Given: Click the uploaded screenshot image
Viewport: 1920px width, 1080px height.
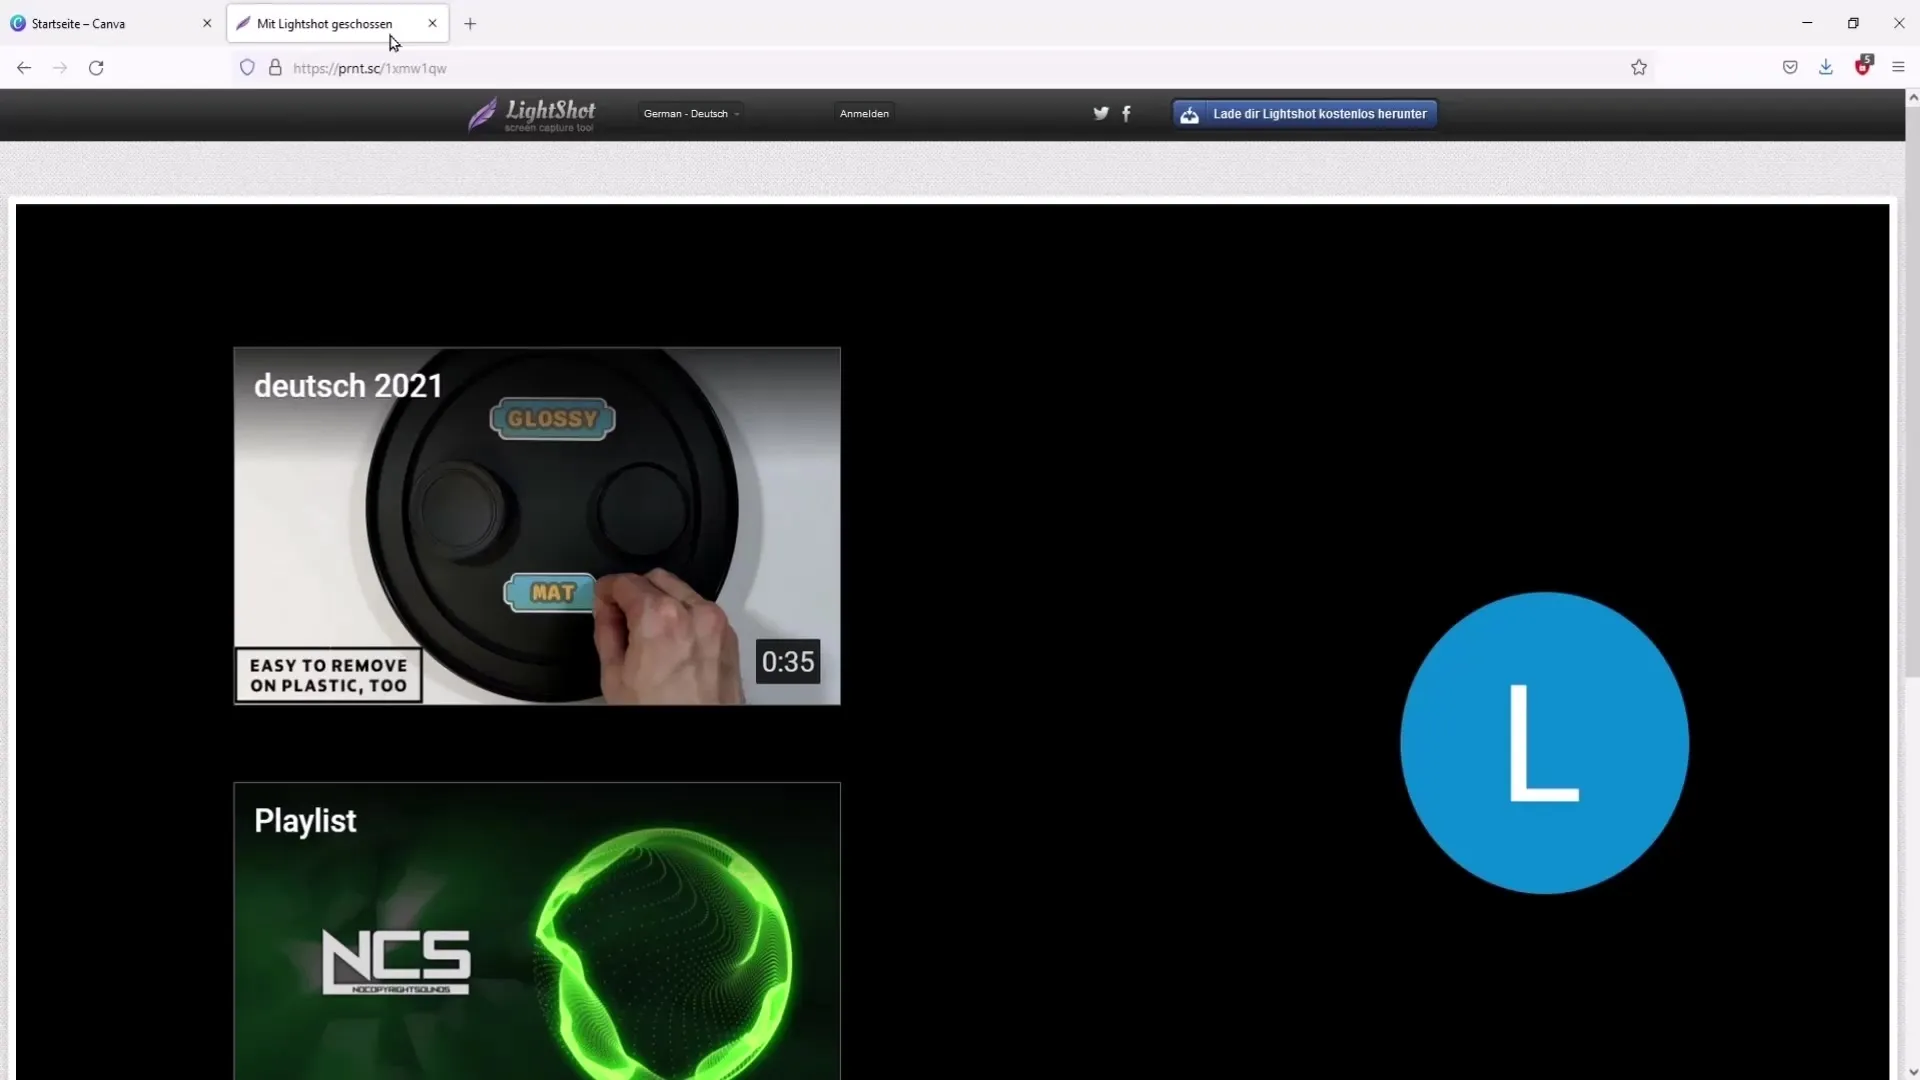Looking at the screenshot, I should click(952, 642).
